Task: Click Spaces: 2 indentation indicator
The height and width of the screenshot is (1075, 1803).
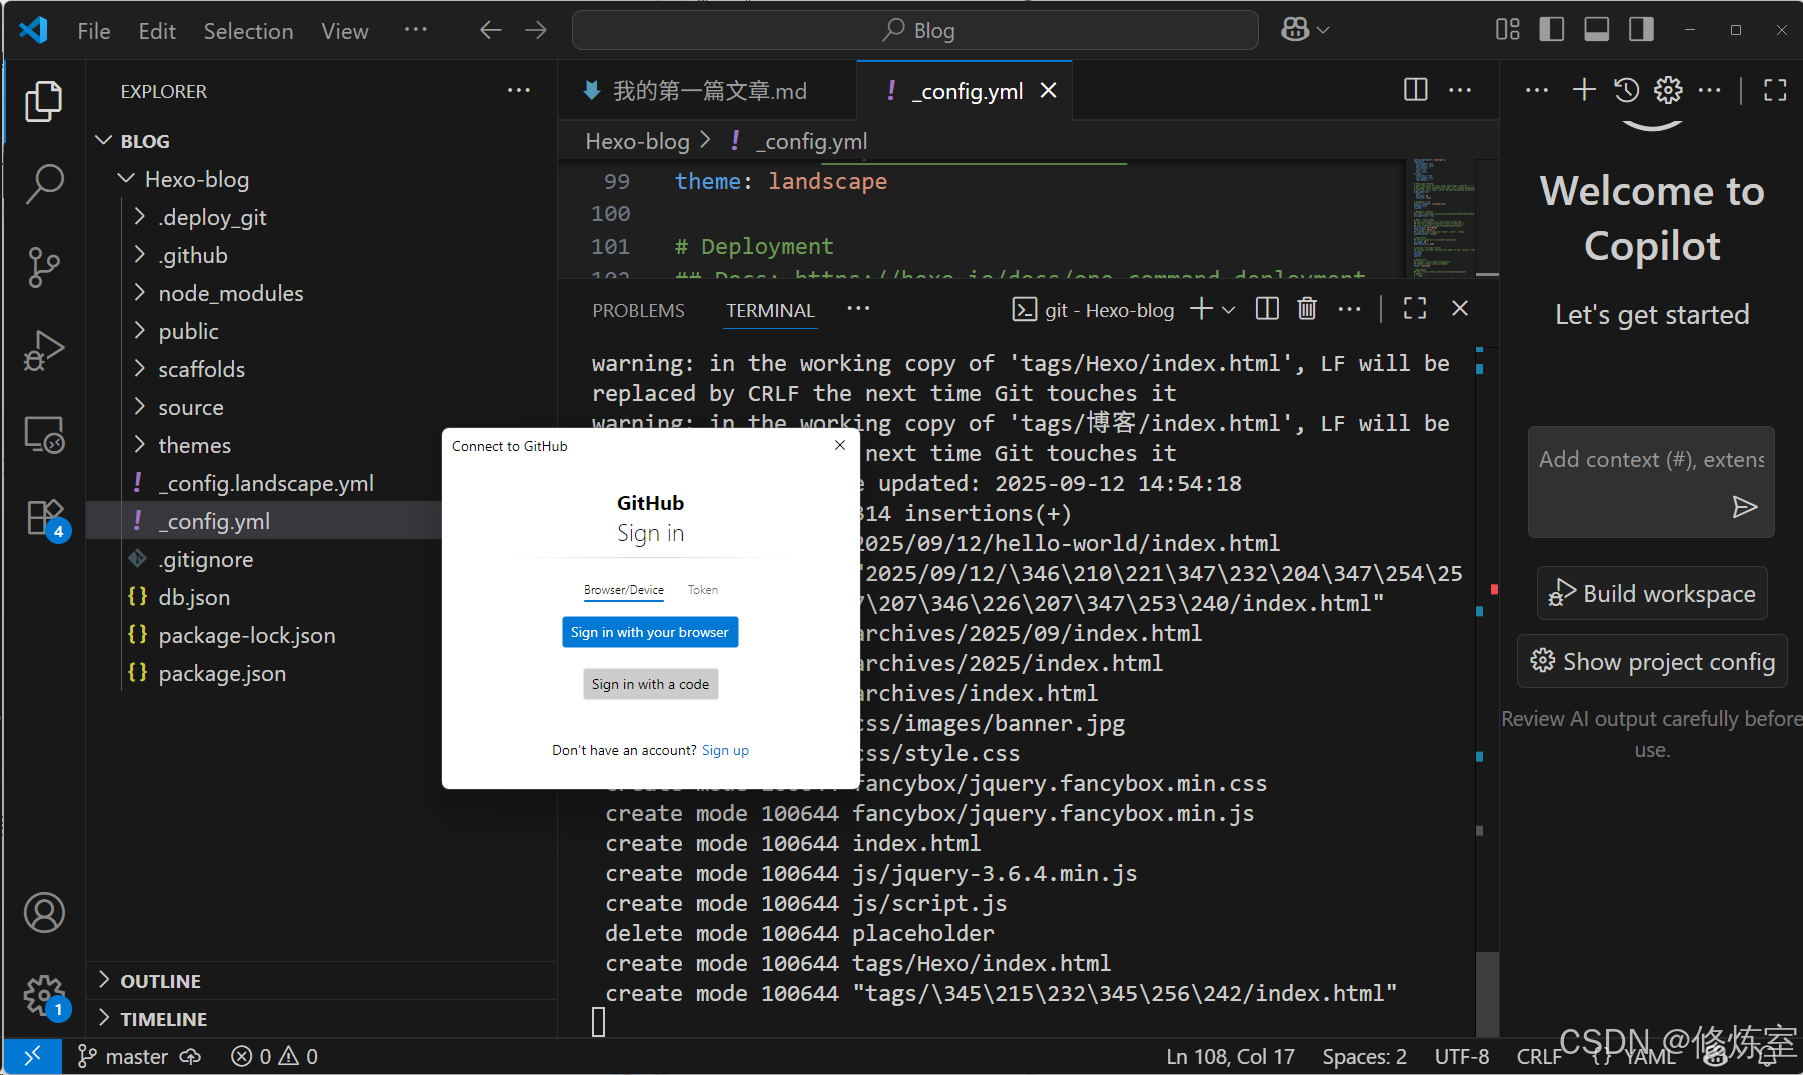Action: coord(1364,1056)
